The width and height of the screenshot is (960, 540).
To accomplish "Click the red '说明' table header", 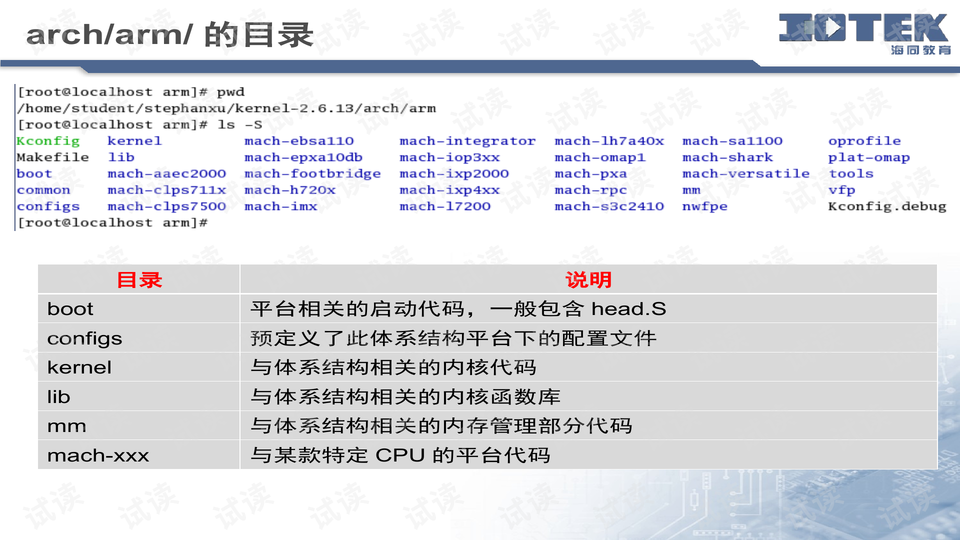I will point(588,280).
